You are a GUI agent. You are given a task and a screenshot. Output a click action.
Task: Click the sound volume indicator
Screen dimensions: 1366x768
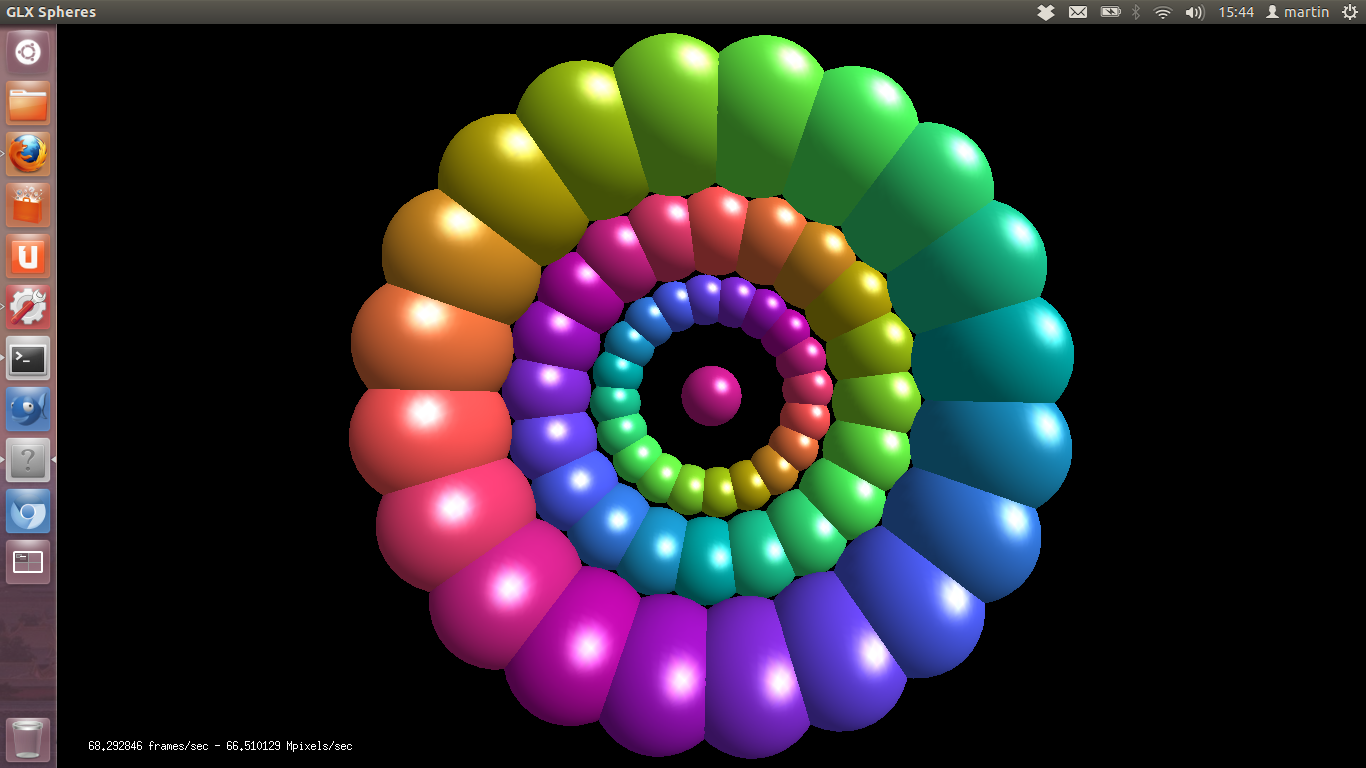pyautogui.click(x=1194, y=12)
